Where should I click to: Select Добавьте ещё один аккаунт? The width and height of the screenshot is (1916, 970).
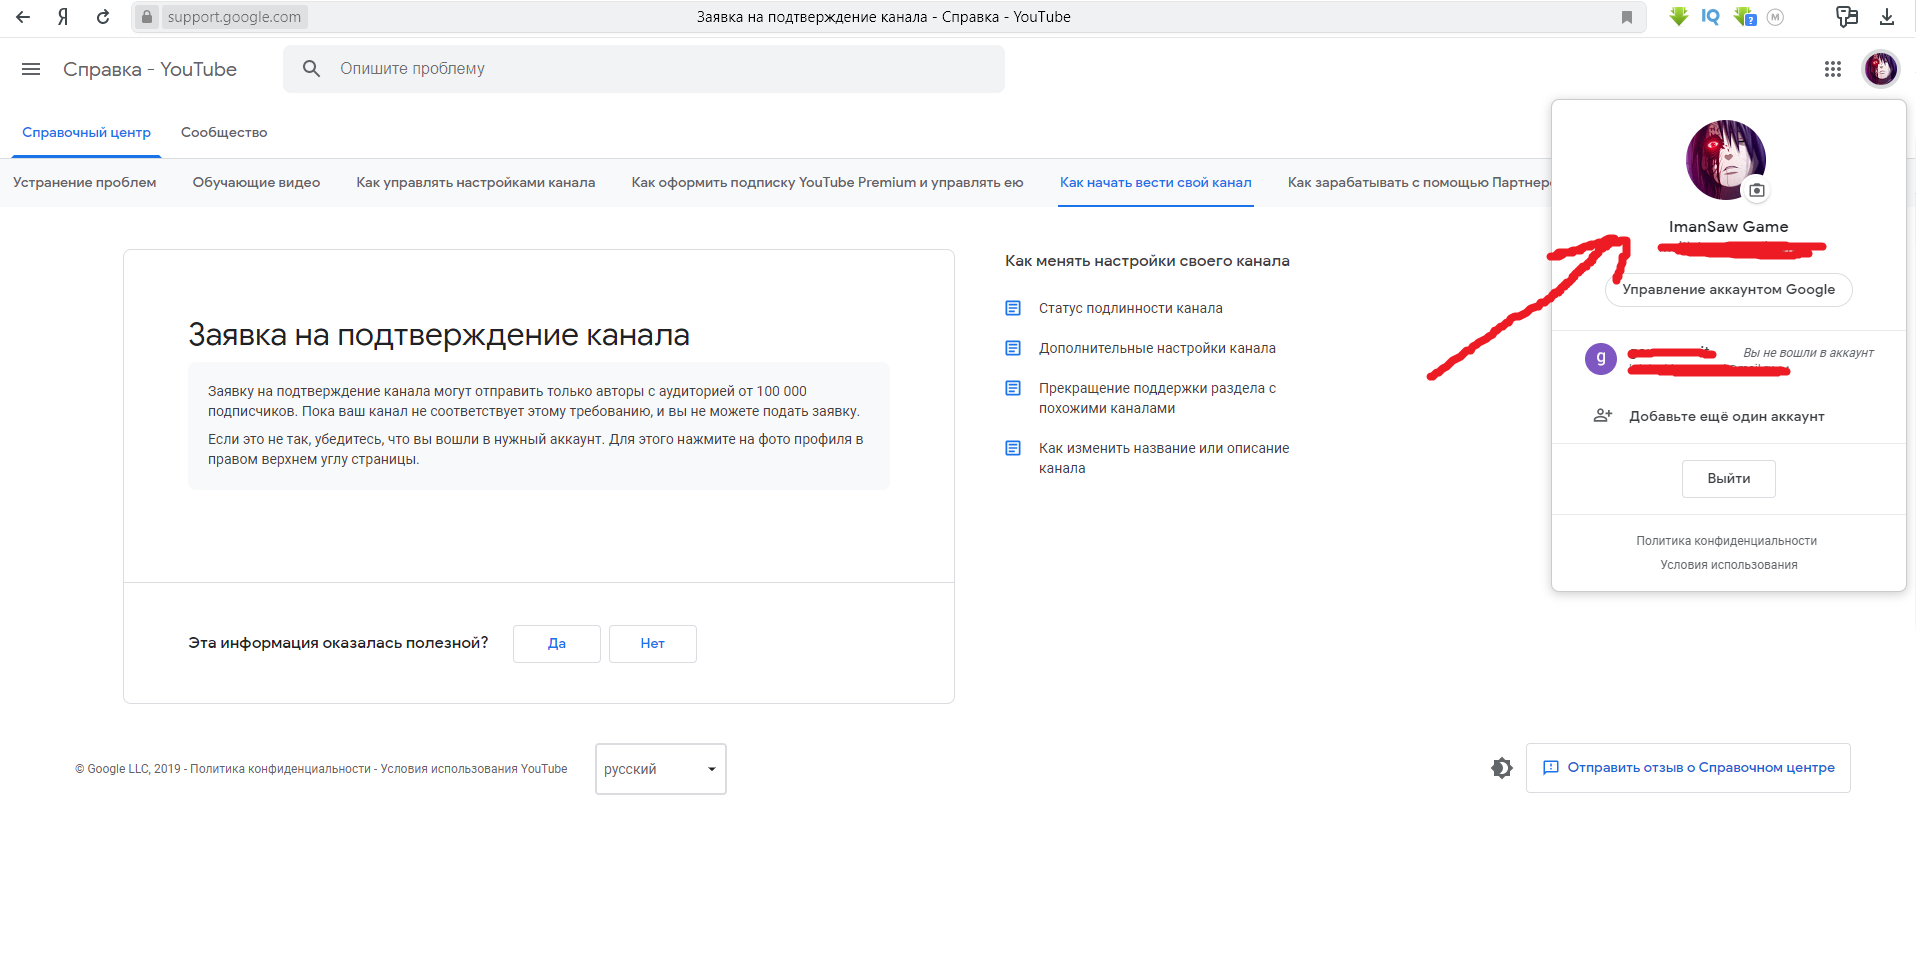1727,416
